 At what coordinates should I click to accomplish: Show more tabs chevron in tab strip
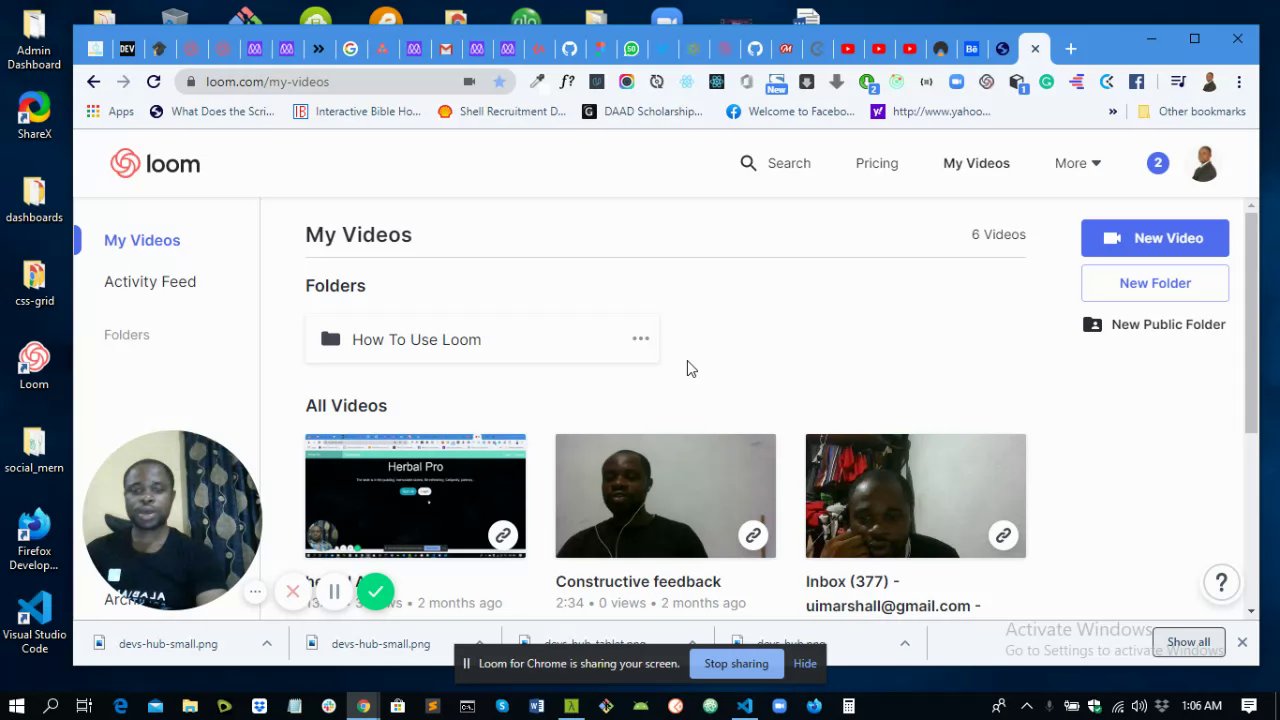click(318, 48)
